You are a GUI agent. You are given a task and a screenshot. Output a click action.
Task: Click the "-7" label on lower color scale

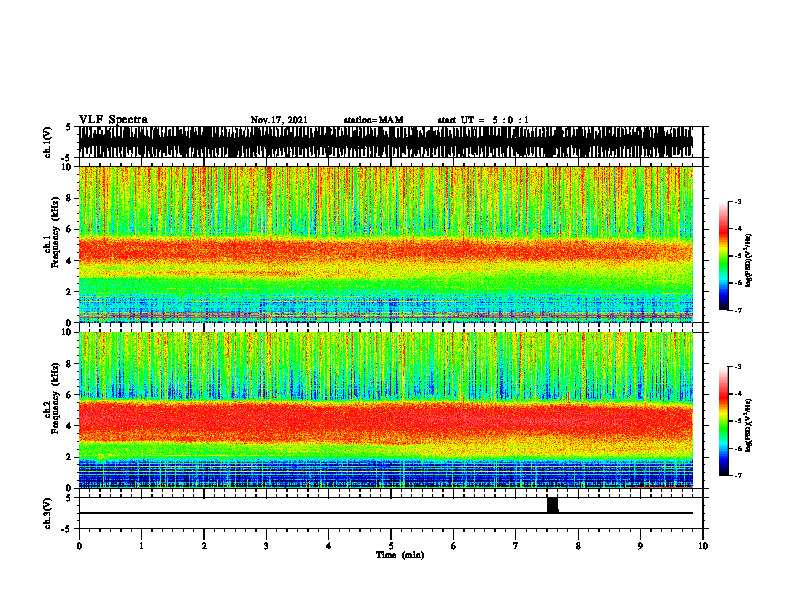pyautogui.click(x=738, y=476)
